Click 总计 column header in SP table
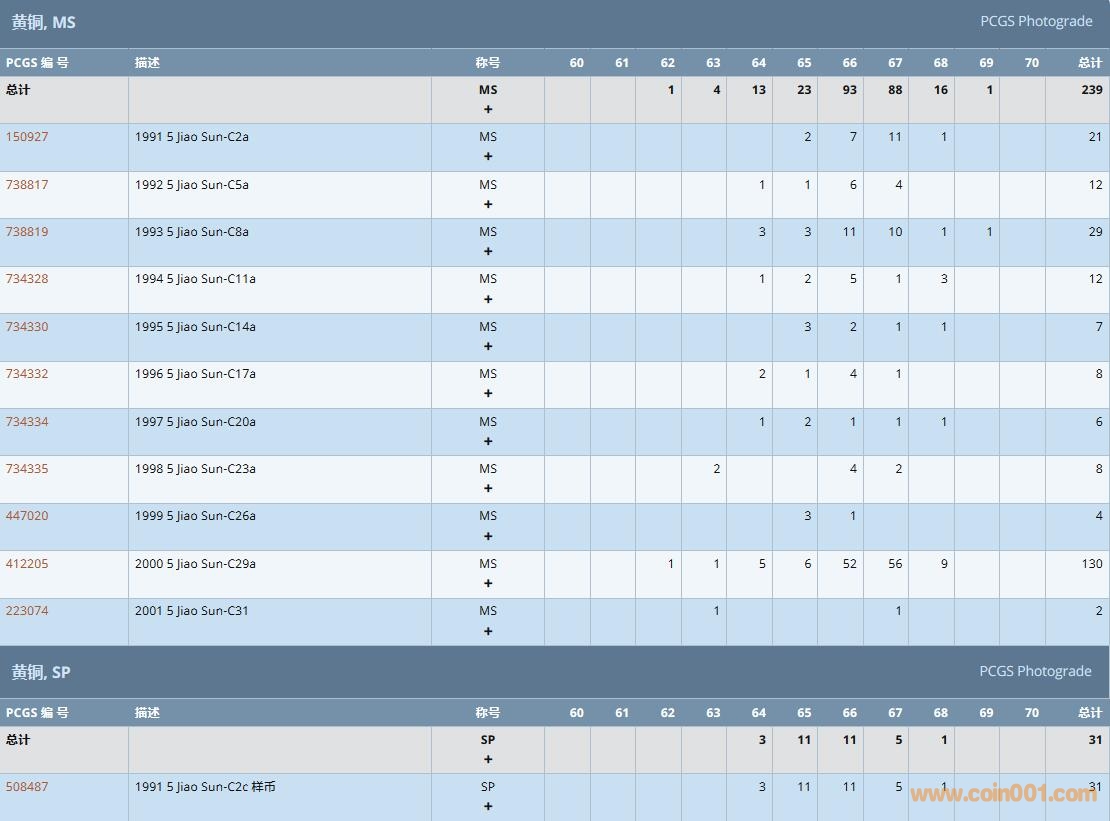Image resolution: width=1110 pixels, height=821 pixels. point(1090,713)
